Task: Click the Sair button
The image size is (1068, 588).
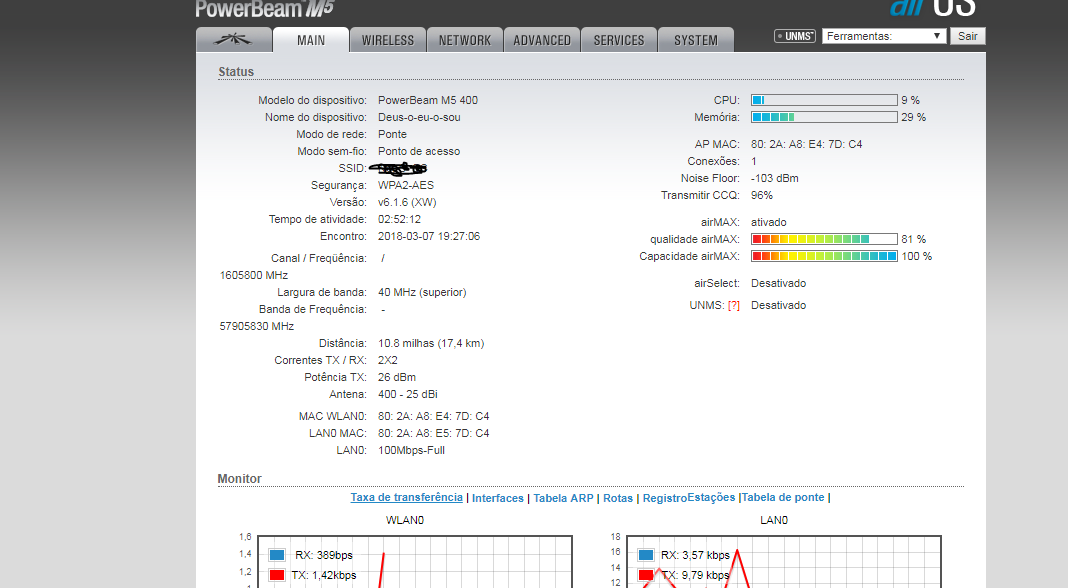Action: (967, 36)
